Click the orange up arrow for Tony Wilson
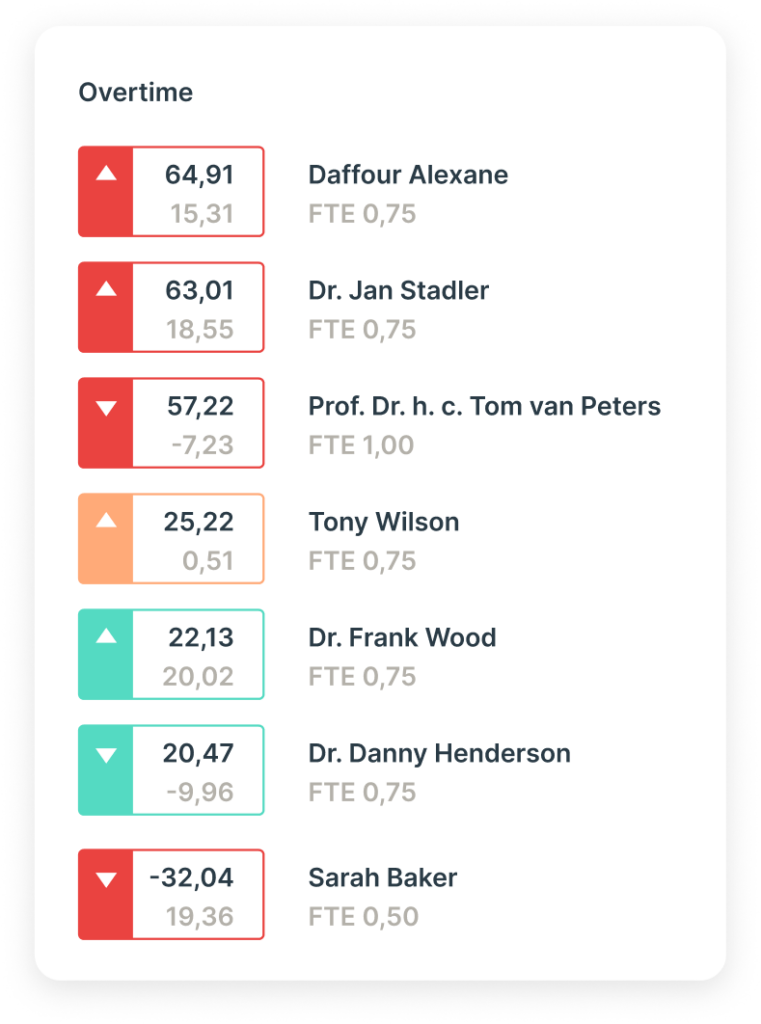Viewport: 761px width, 1024px height. (106, 521)
